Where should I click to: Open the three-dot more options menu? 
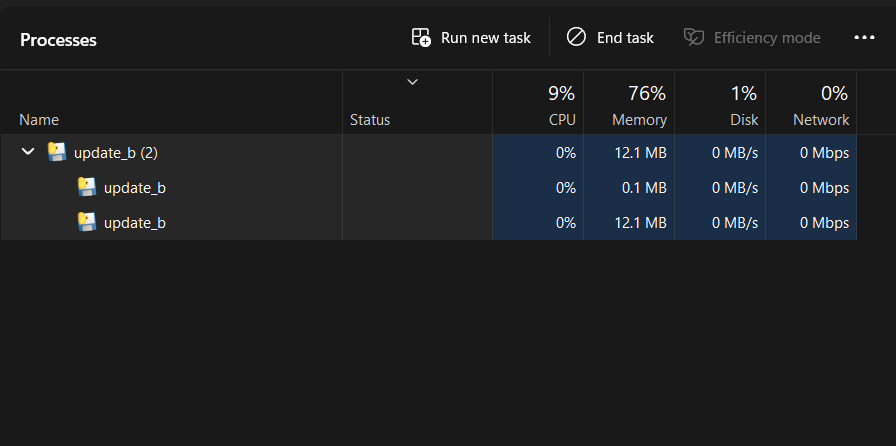864,37
